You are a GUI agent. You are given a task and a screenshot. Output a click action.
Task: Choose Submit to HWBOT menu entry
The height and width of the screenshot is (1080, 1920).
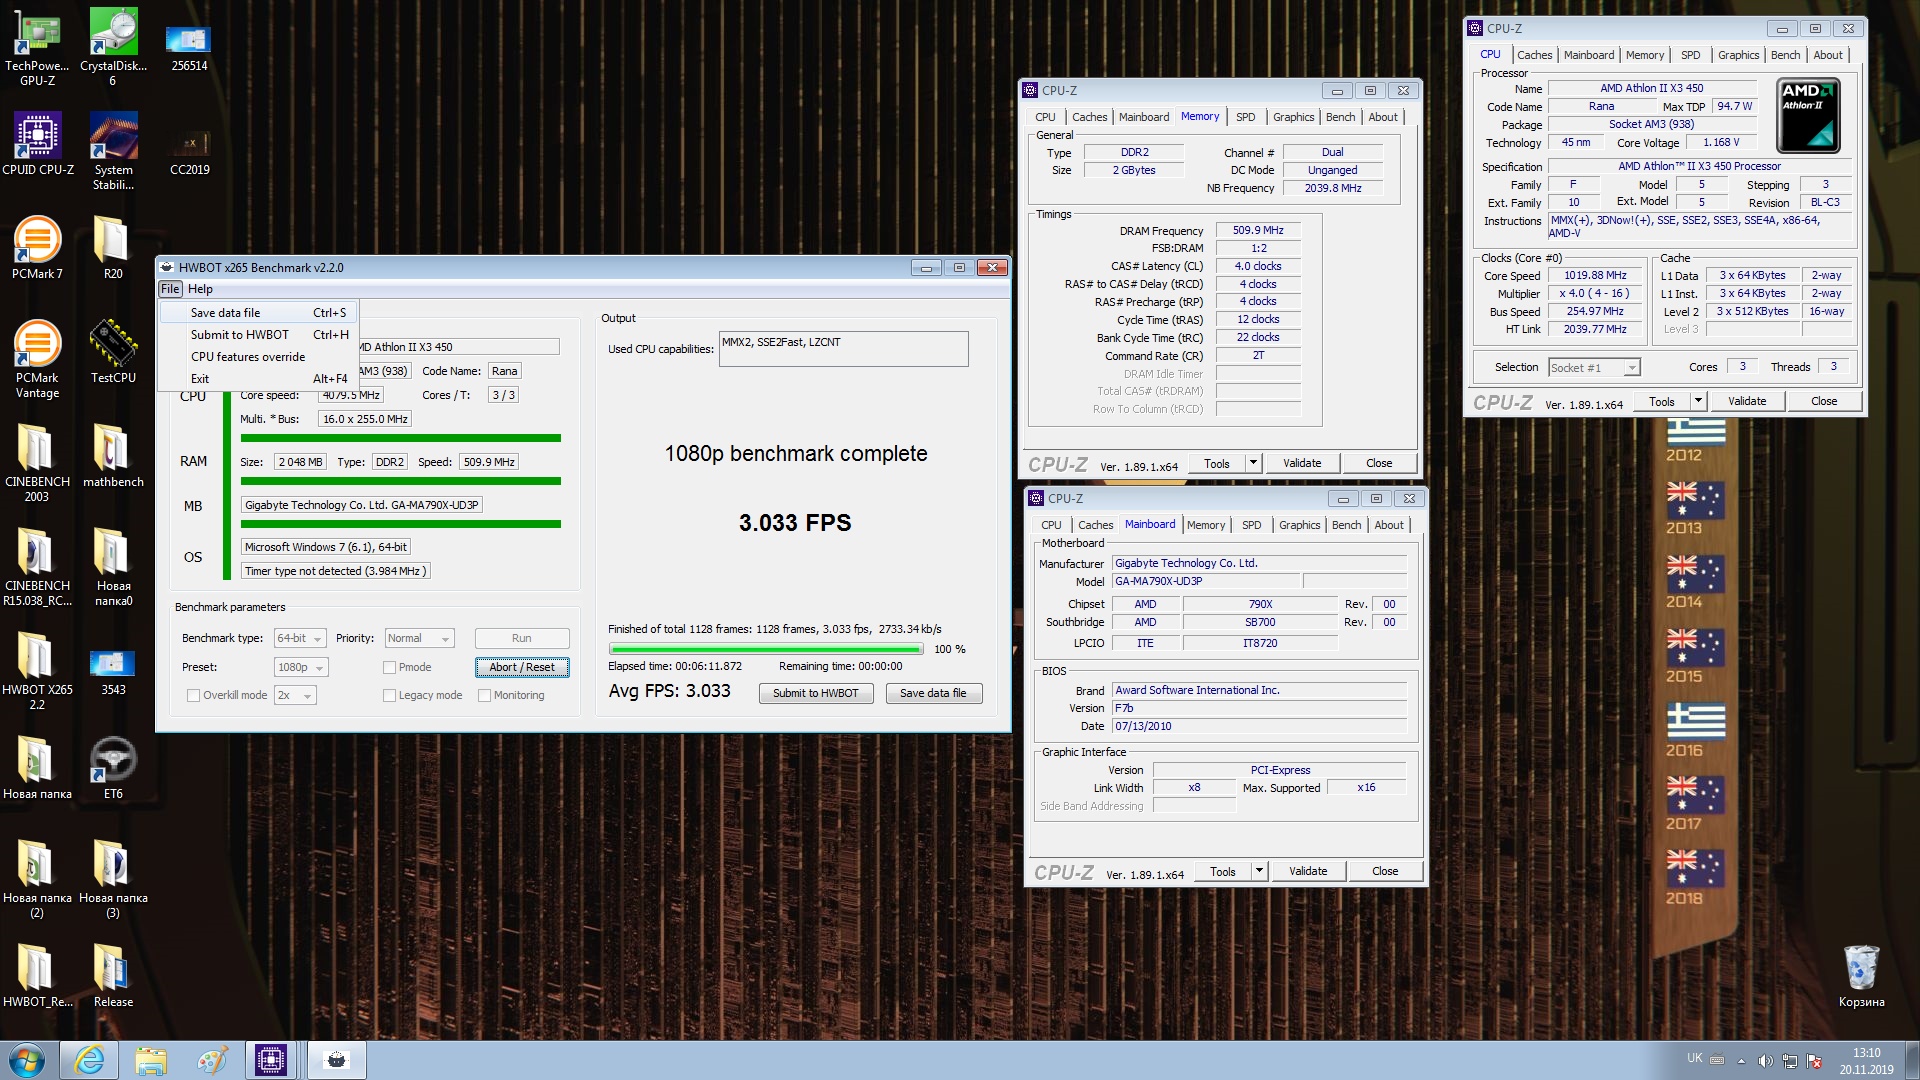tap(258, 335)
